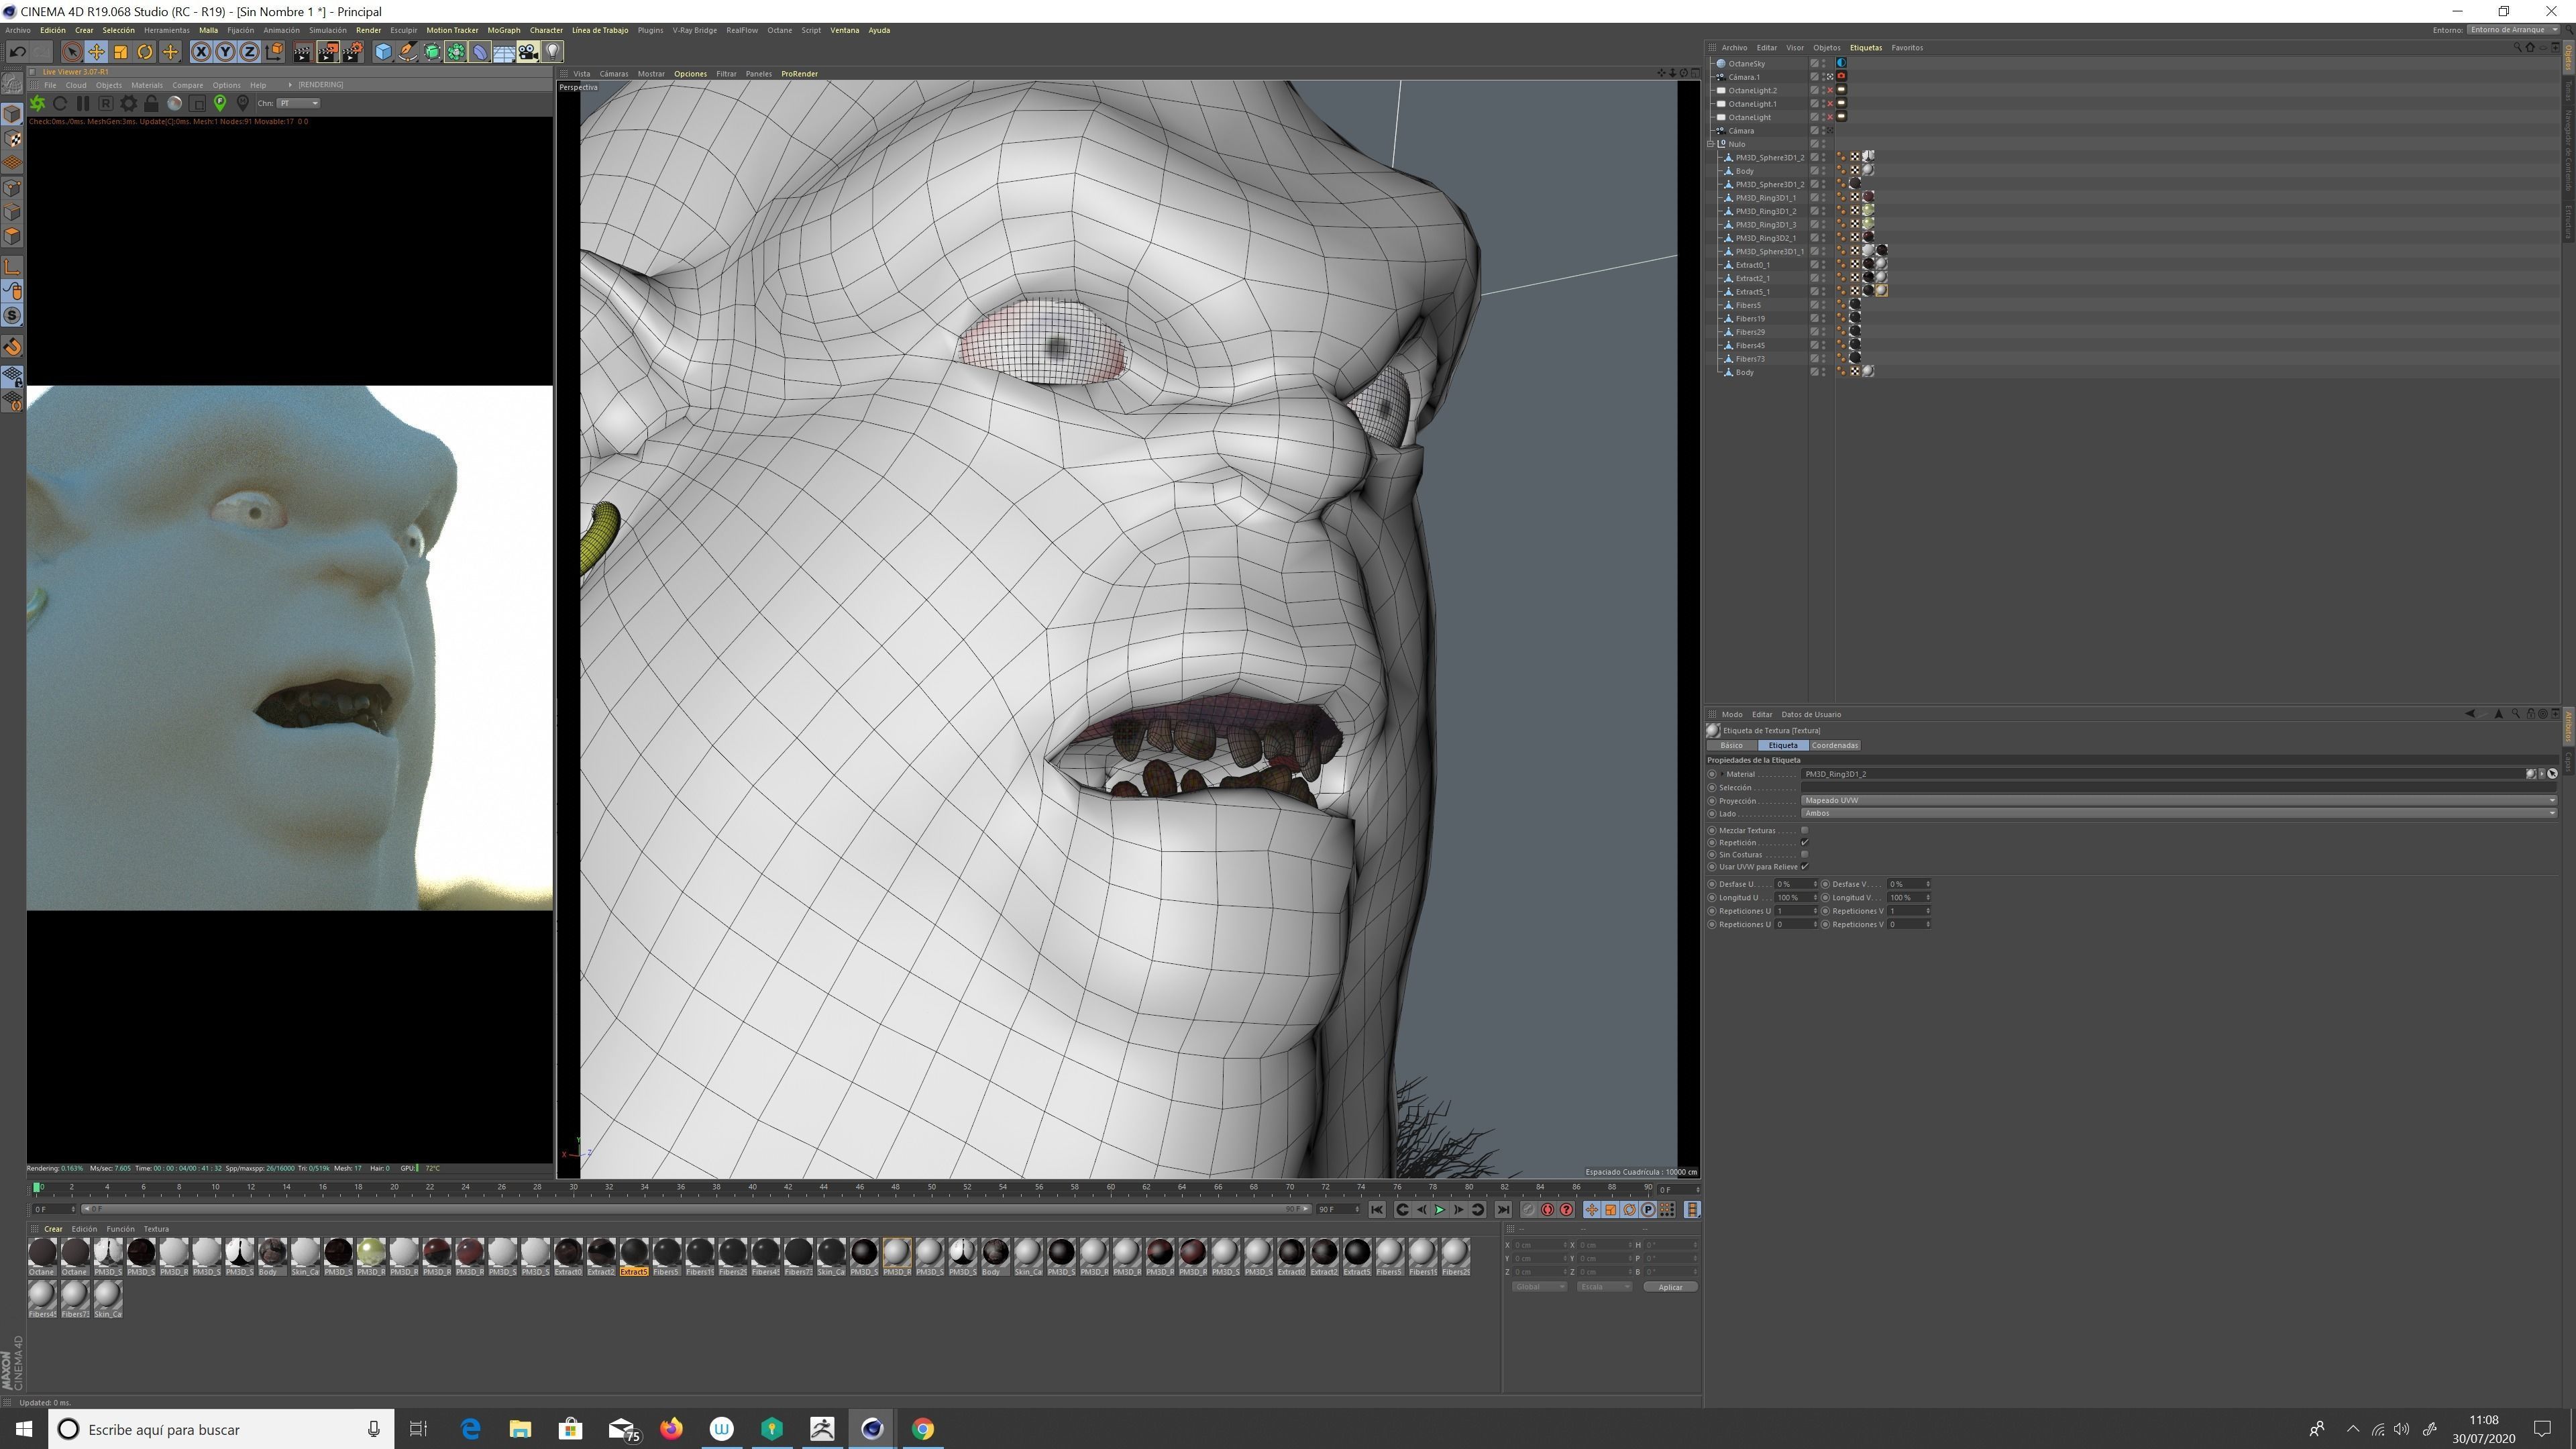Toggle Y axis lock icon
The height and width of the screenshot is (1449, 2576).
pyautogui.click(x=226, y=52)
